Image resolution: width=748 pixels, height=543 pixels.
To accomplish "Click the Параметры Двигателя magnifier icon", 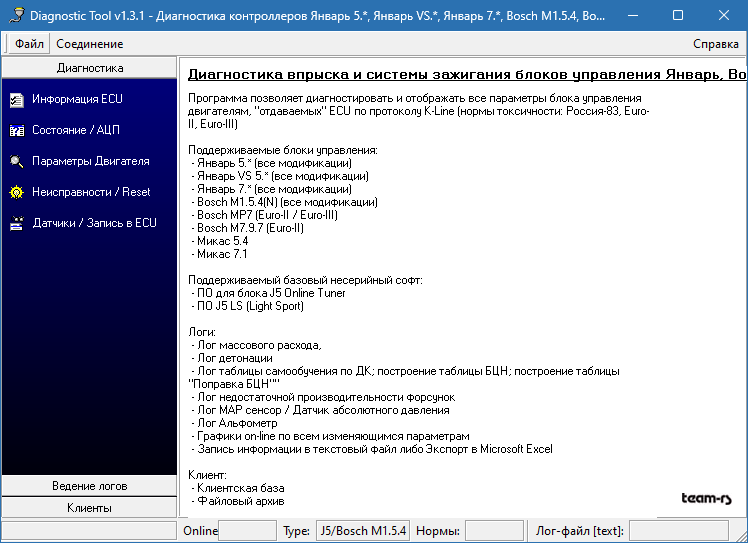I will [x=17, y=161].
